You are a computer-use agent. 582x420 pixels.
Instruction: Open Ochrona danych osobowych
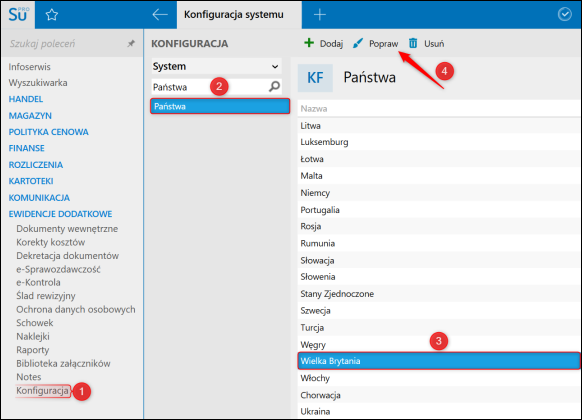pyautogui.click(x=76, y=309)
